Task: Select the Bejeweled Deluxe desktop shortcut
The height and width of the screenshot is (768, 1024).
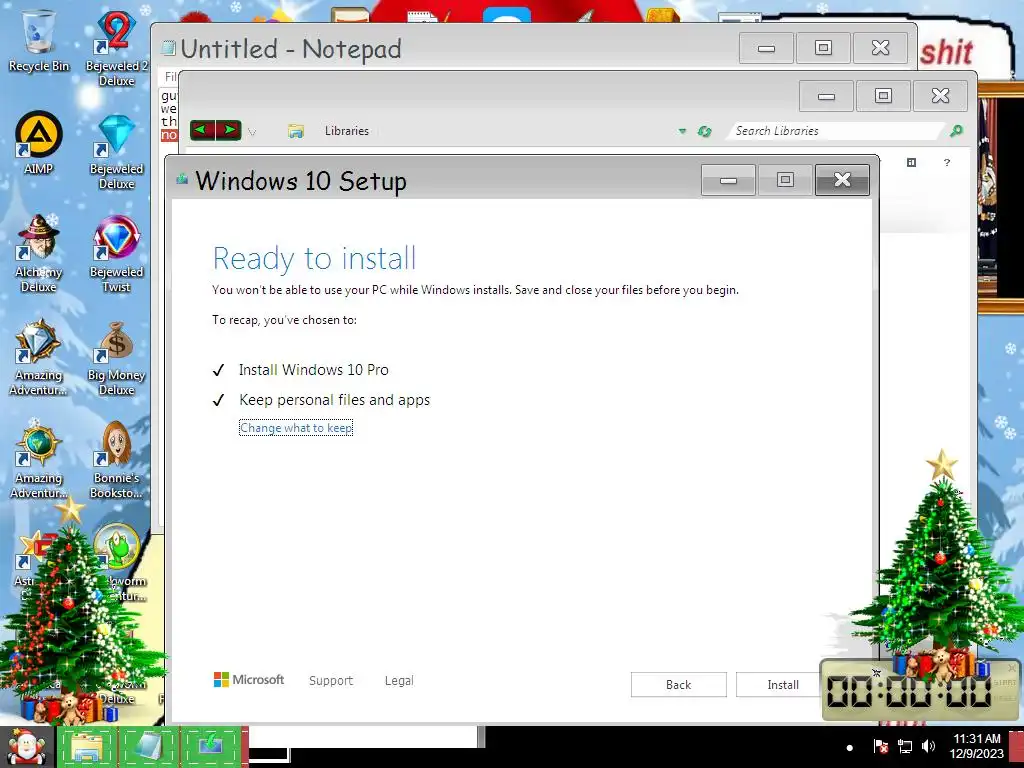Action: [116, 152]
